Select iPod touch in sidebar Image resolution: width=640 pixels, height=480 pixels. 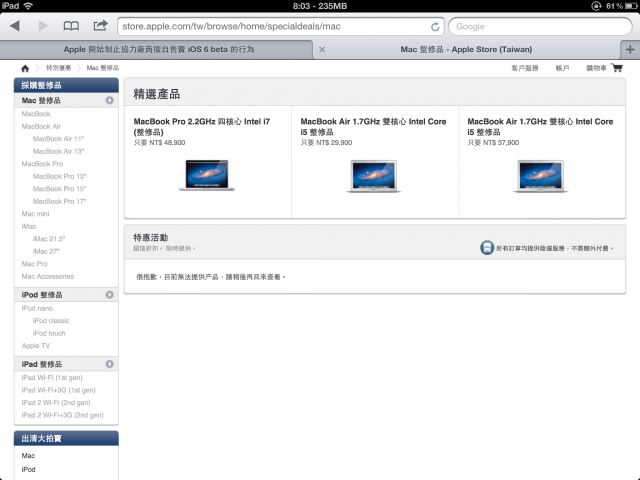click(x=49, y=333)
